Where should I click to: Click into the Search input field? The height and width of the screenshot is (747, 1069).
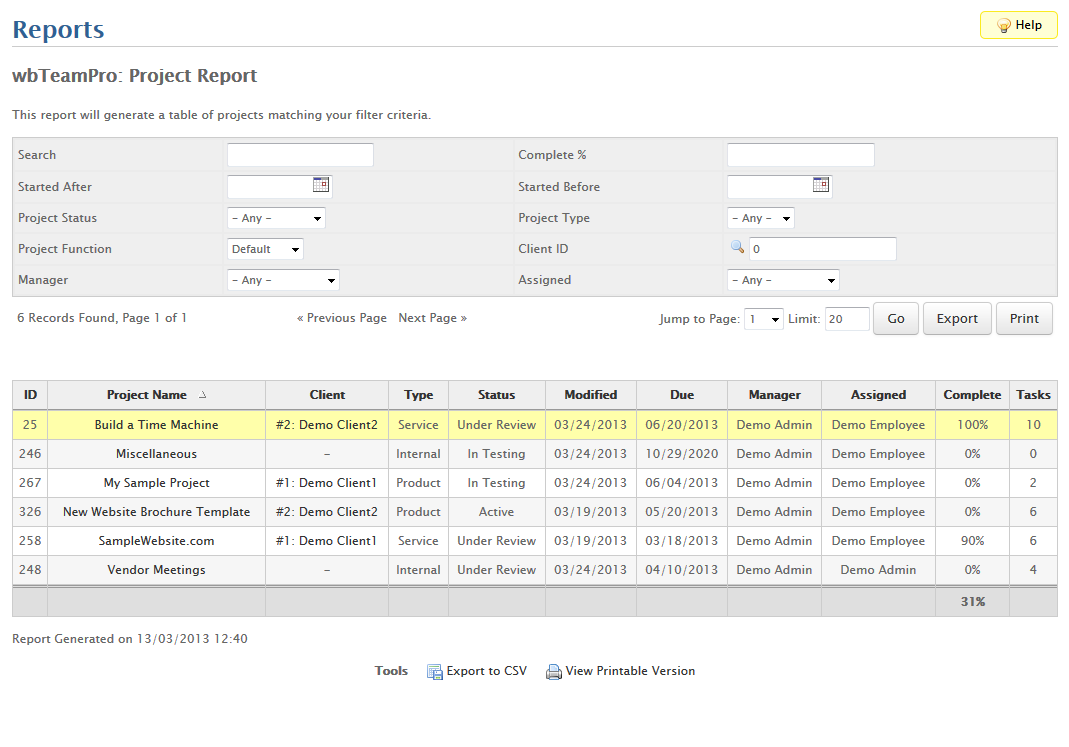[x=300, y=155]
